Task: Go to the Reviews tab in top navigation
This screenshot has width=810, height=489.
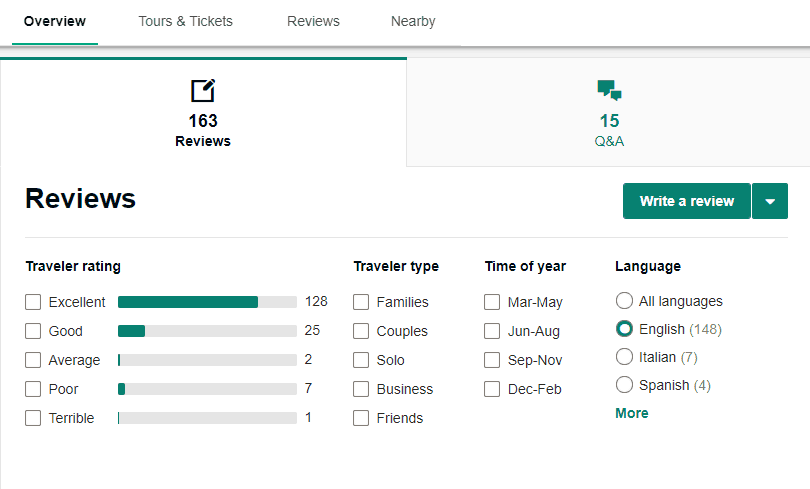Action: click(x=313, y=21)
